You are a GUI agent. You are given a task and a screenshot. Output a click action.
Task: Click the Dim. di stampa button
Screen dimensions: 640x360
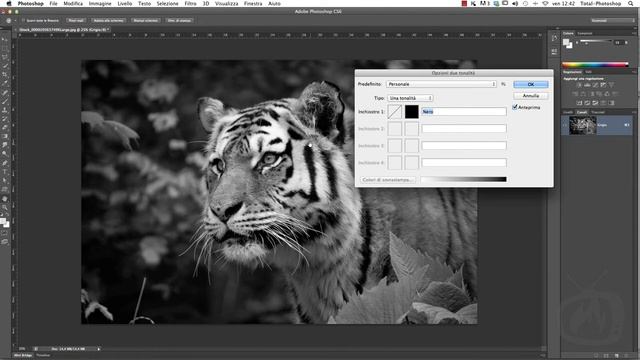[179, 20]
